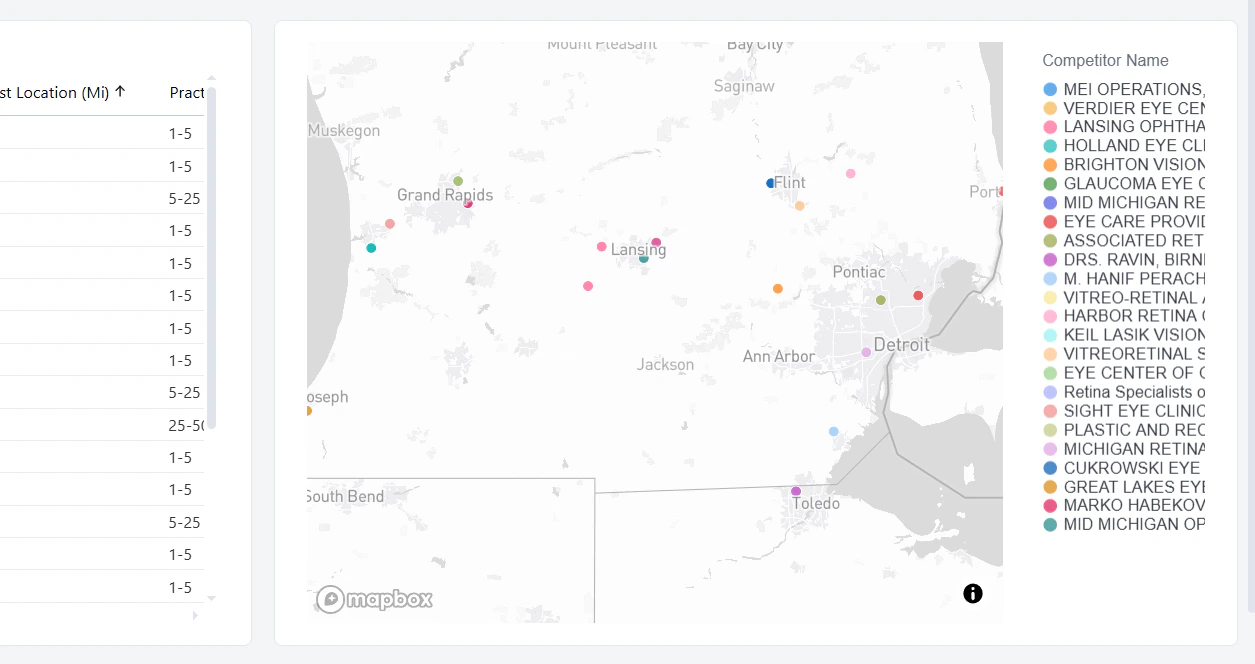This screenshot has height=664, width=1255.
Task: Click the table's horizontal scroll right arrow
Action: tap(195, 616)
